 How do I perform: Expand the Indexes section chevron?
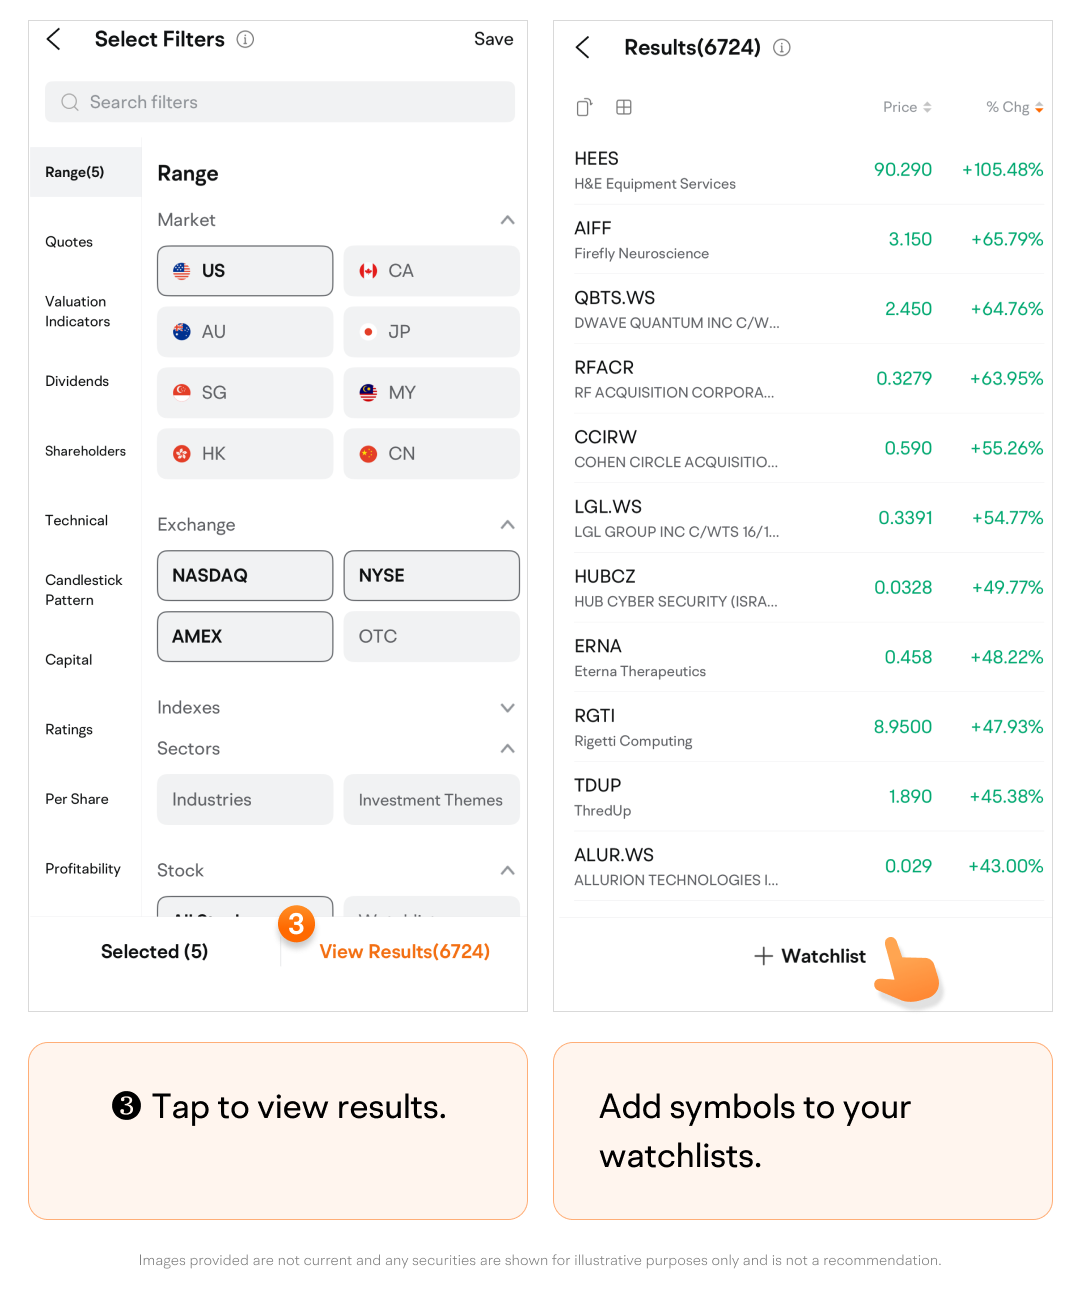point(507,708)
